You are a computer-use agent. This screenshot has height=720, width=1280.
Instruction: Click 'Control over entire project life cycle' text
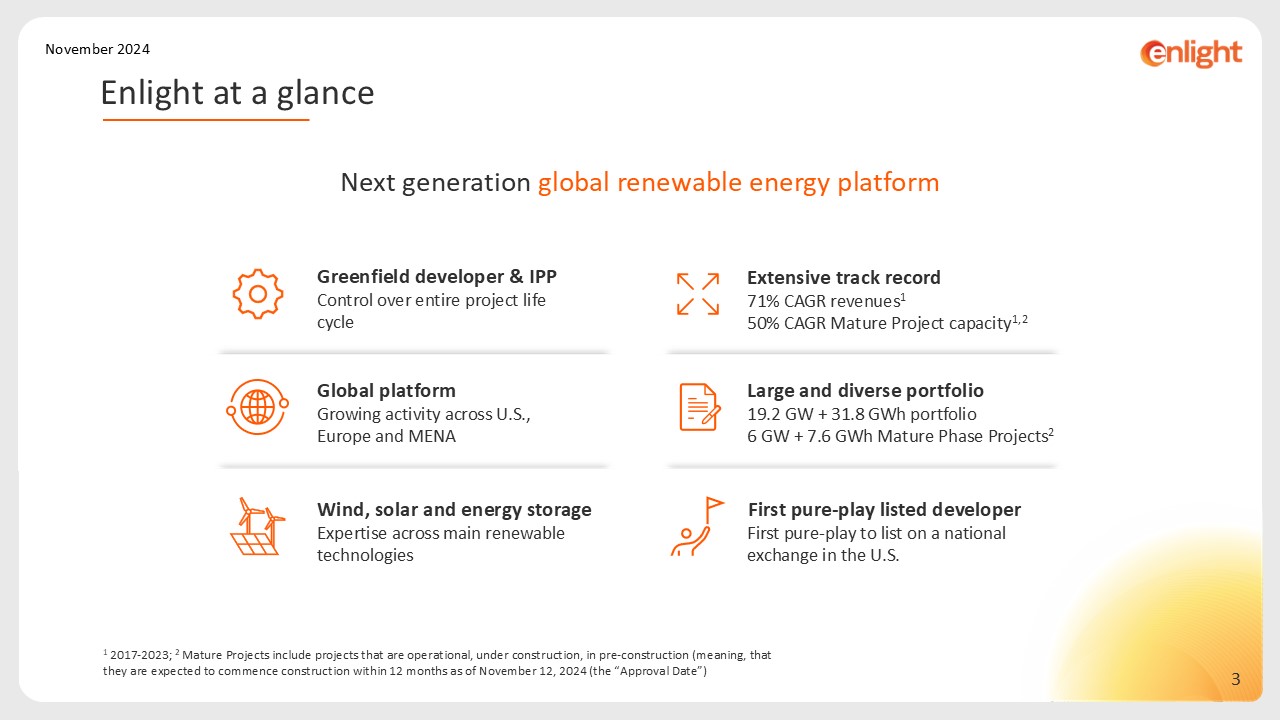431,311
